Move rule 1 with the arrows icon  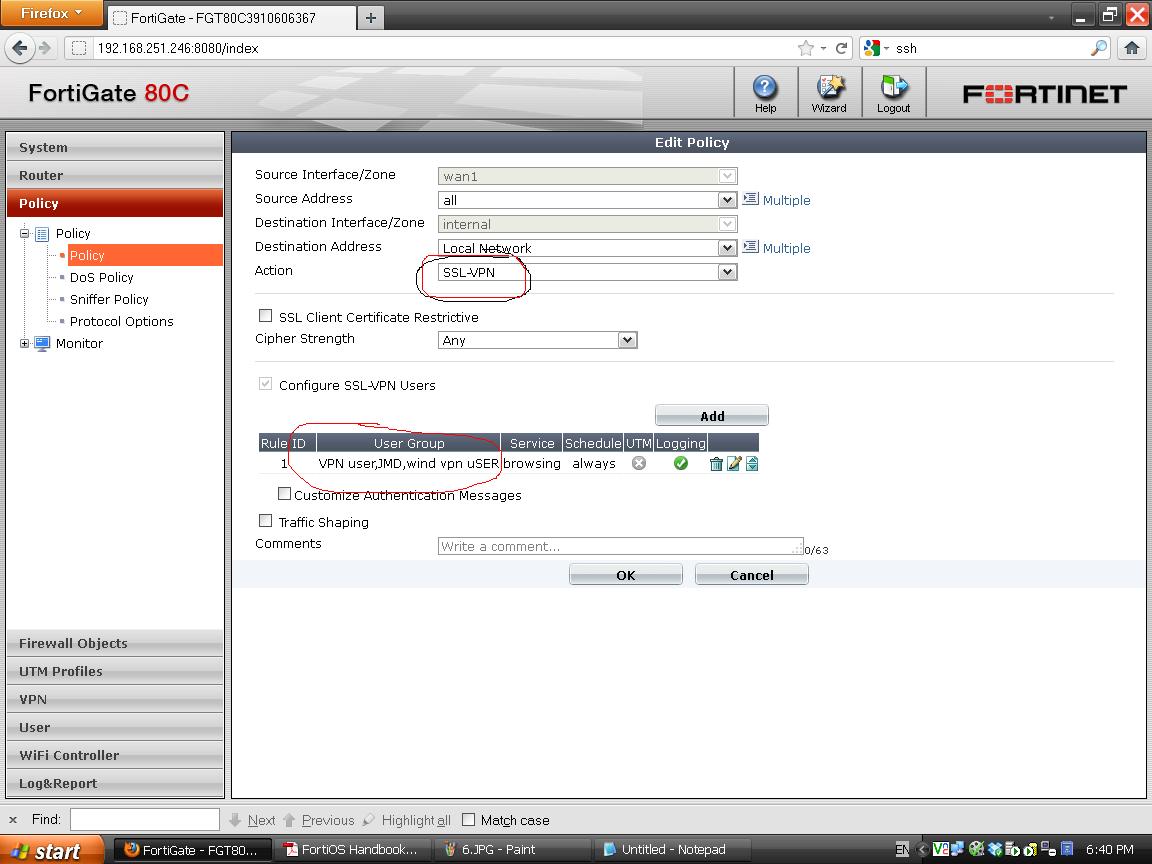tap(752, 464)
